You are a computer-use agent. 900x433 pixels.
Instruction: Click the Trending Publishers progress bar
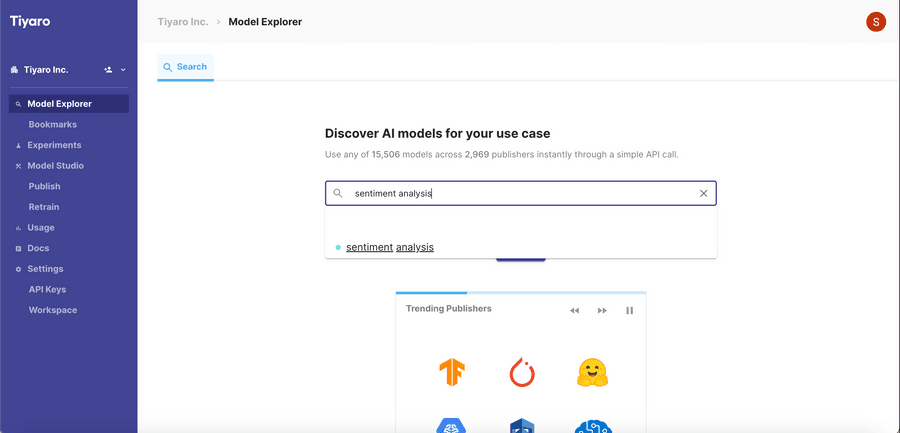521,293
